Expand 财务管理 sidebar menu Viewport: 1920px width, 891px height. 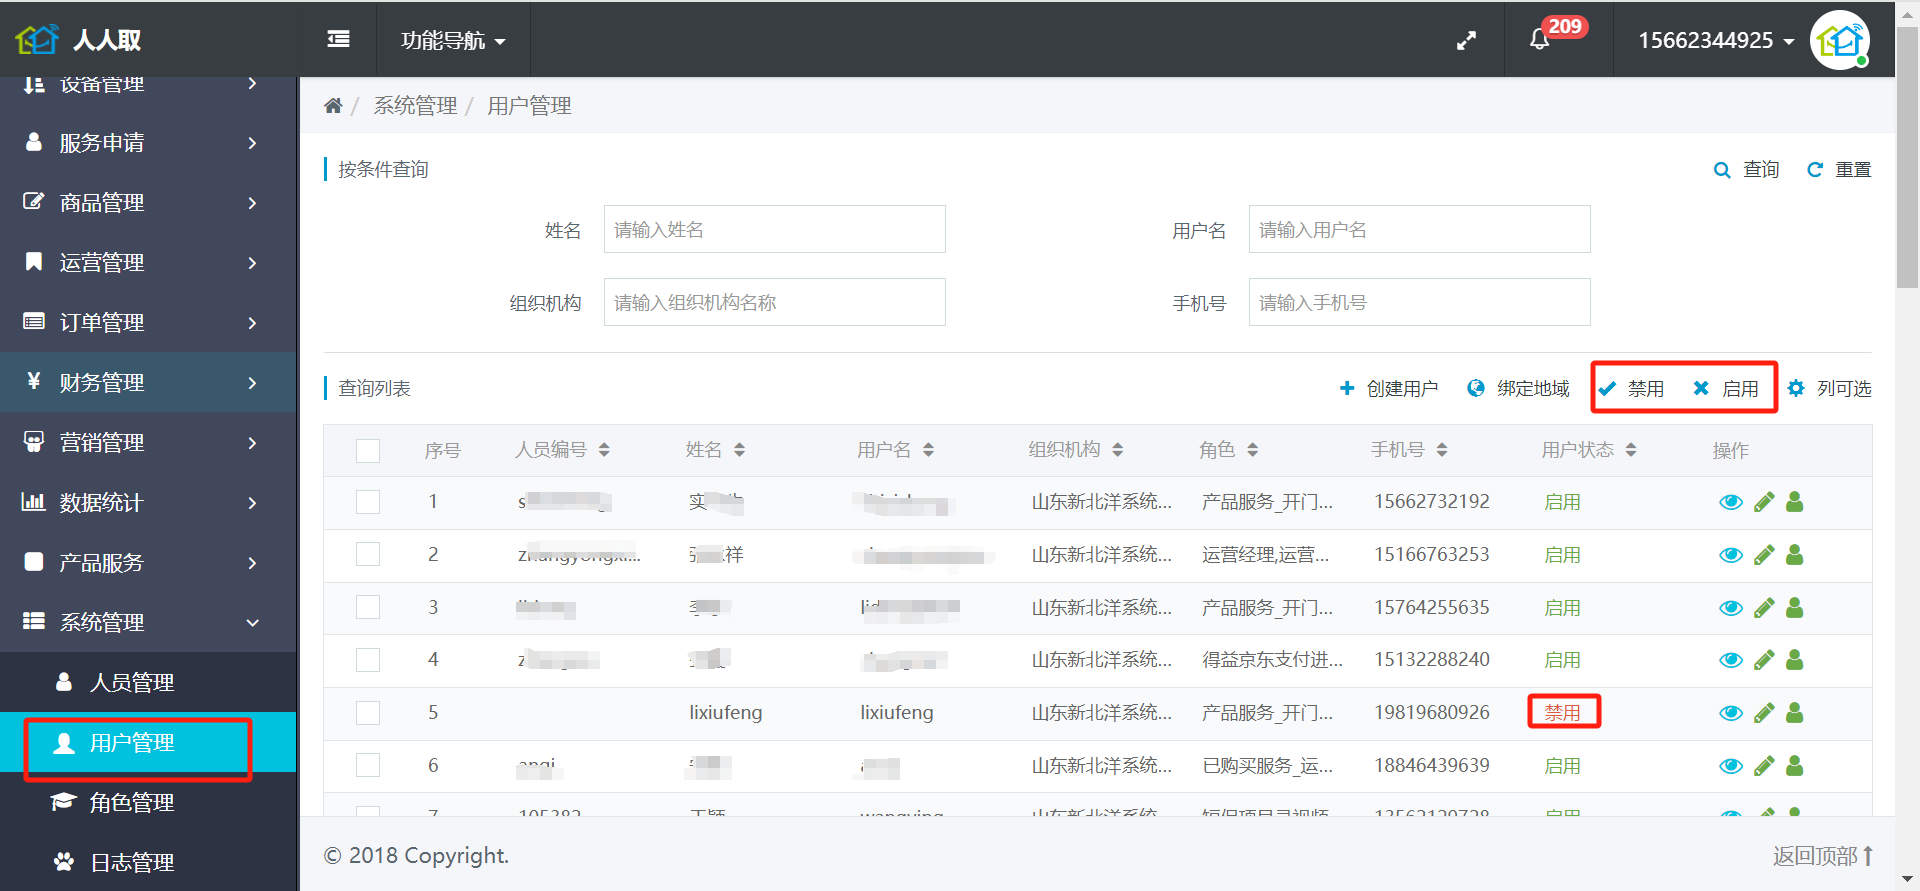click(x=148, y=382)
